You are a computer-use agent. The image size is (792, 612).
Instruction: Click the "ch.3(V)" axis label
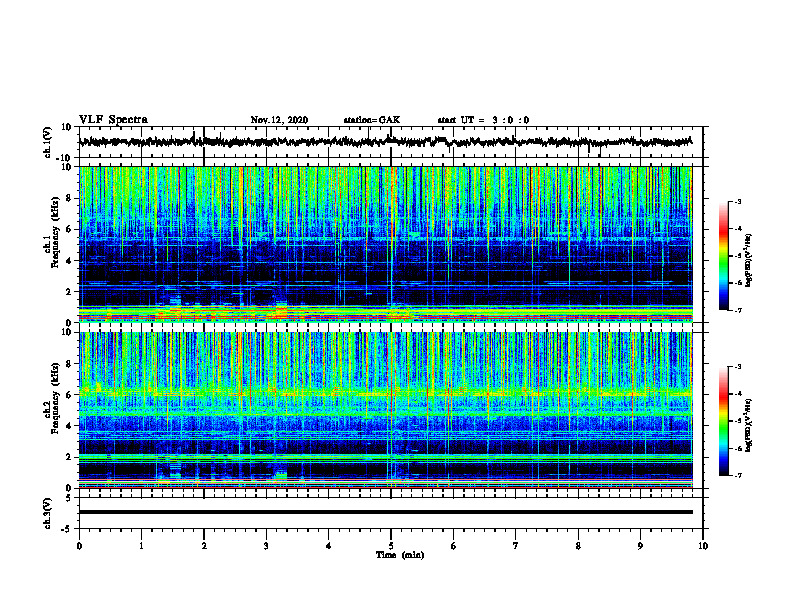(x=48, y=513)
